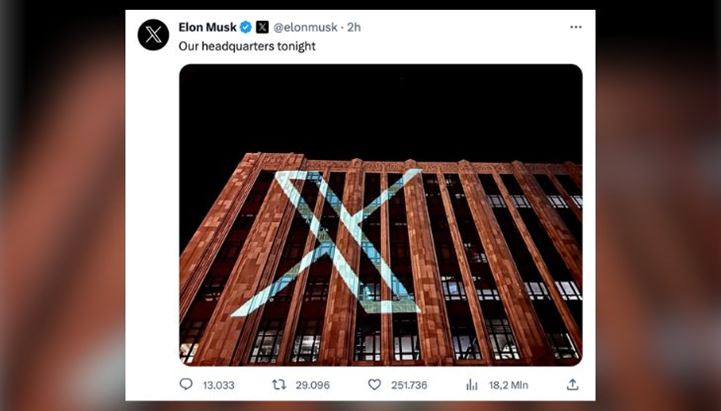Click the share upload arrow icon
Viewport: 721px width, 411px height.
pos(572,384)
